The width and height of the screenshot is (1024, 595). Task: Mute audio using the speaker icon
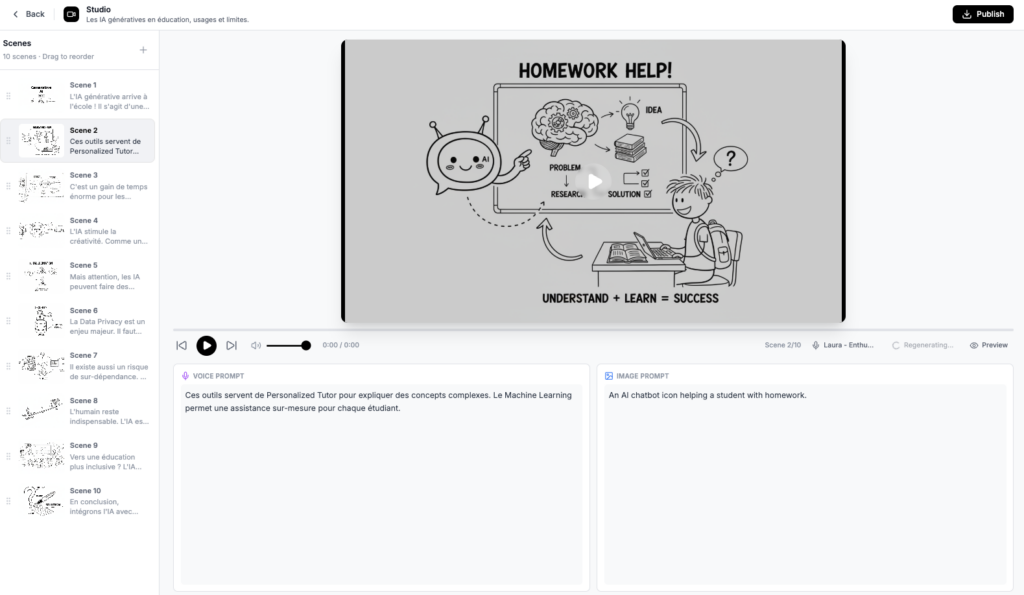point(256,345)
